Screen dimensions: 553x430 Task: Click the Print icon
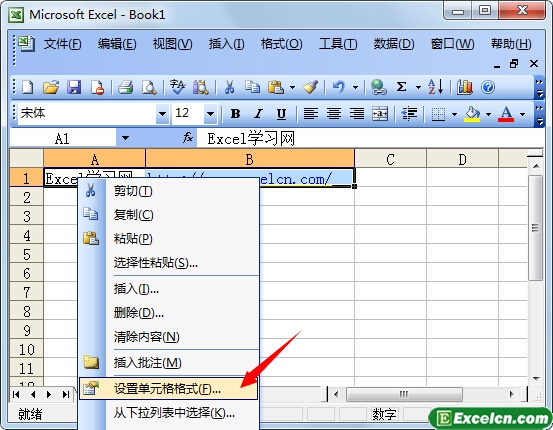click(126, 87)
